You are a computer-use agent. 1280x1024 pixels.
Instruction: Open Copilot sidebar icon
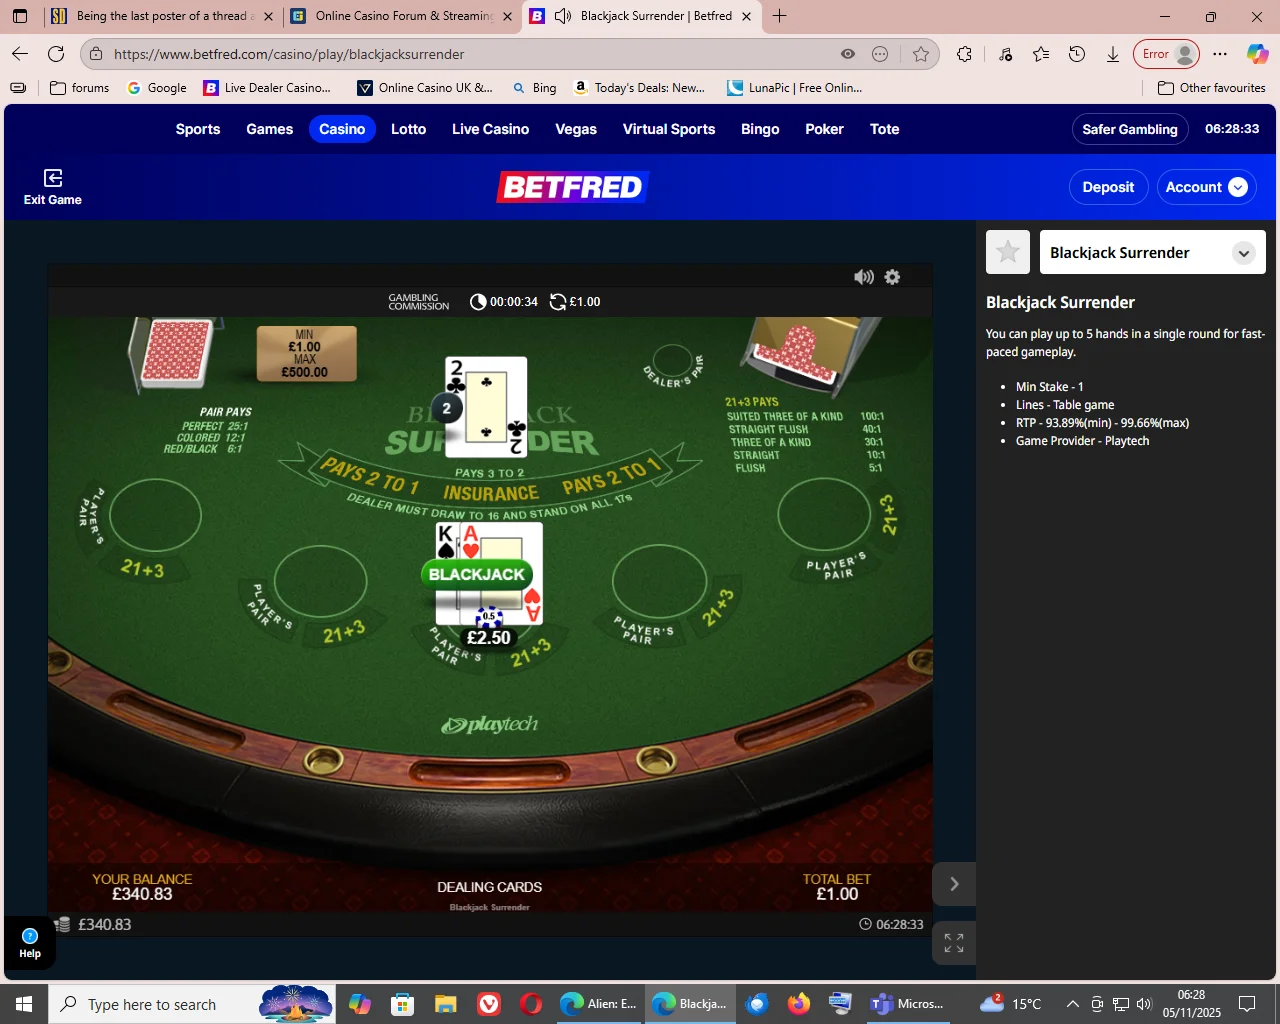pyautogui.click(x=1257, y=54)
